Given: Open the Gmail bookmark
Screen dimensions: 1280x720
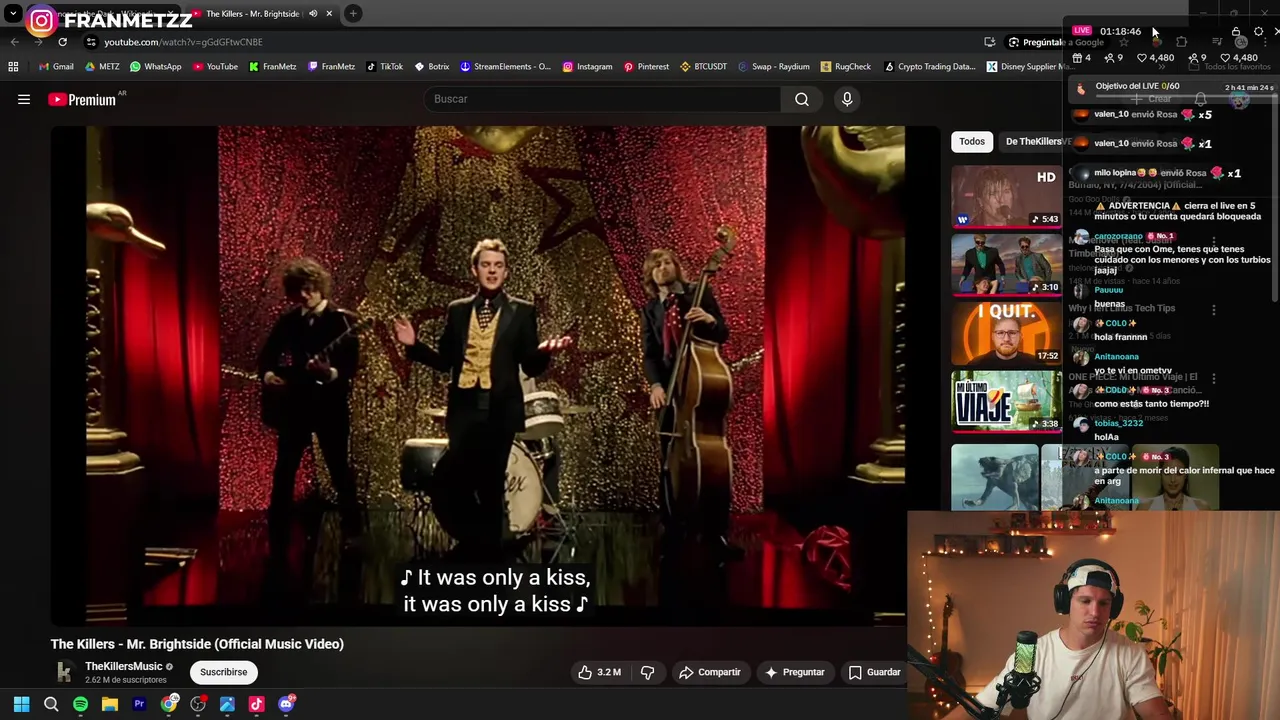Looking at the screenshot, I should coord(56,67).
